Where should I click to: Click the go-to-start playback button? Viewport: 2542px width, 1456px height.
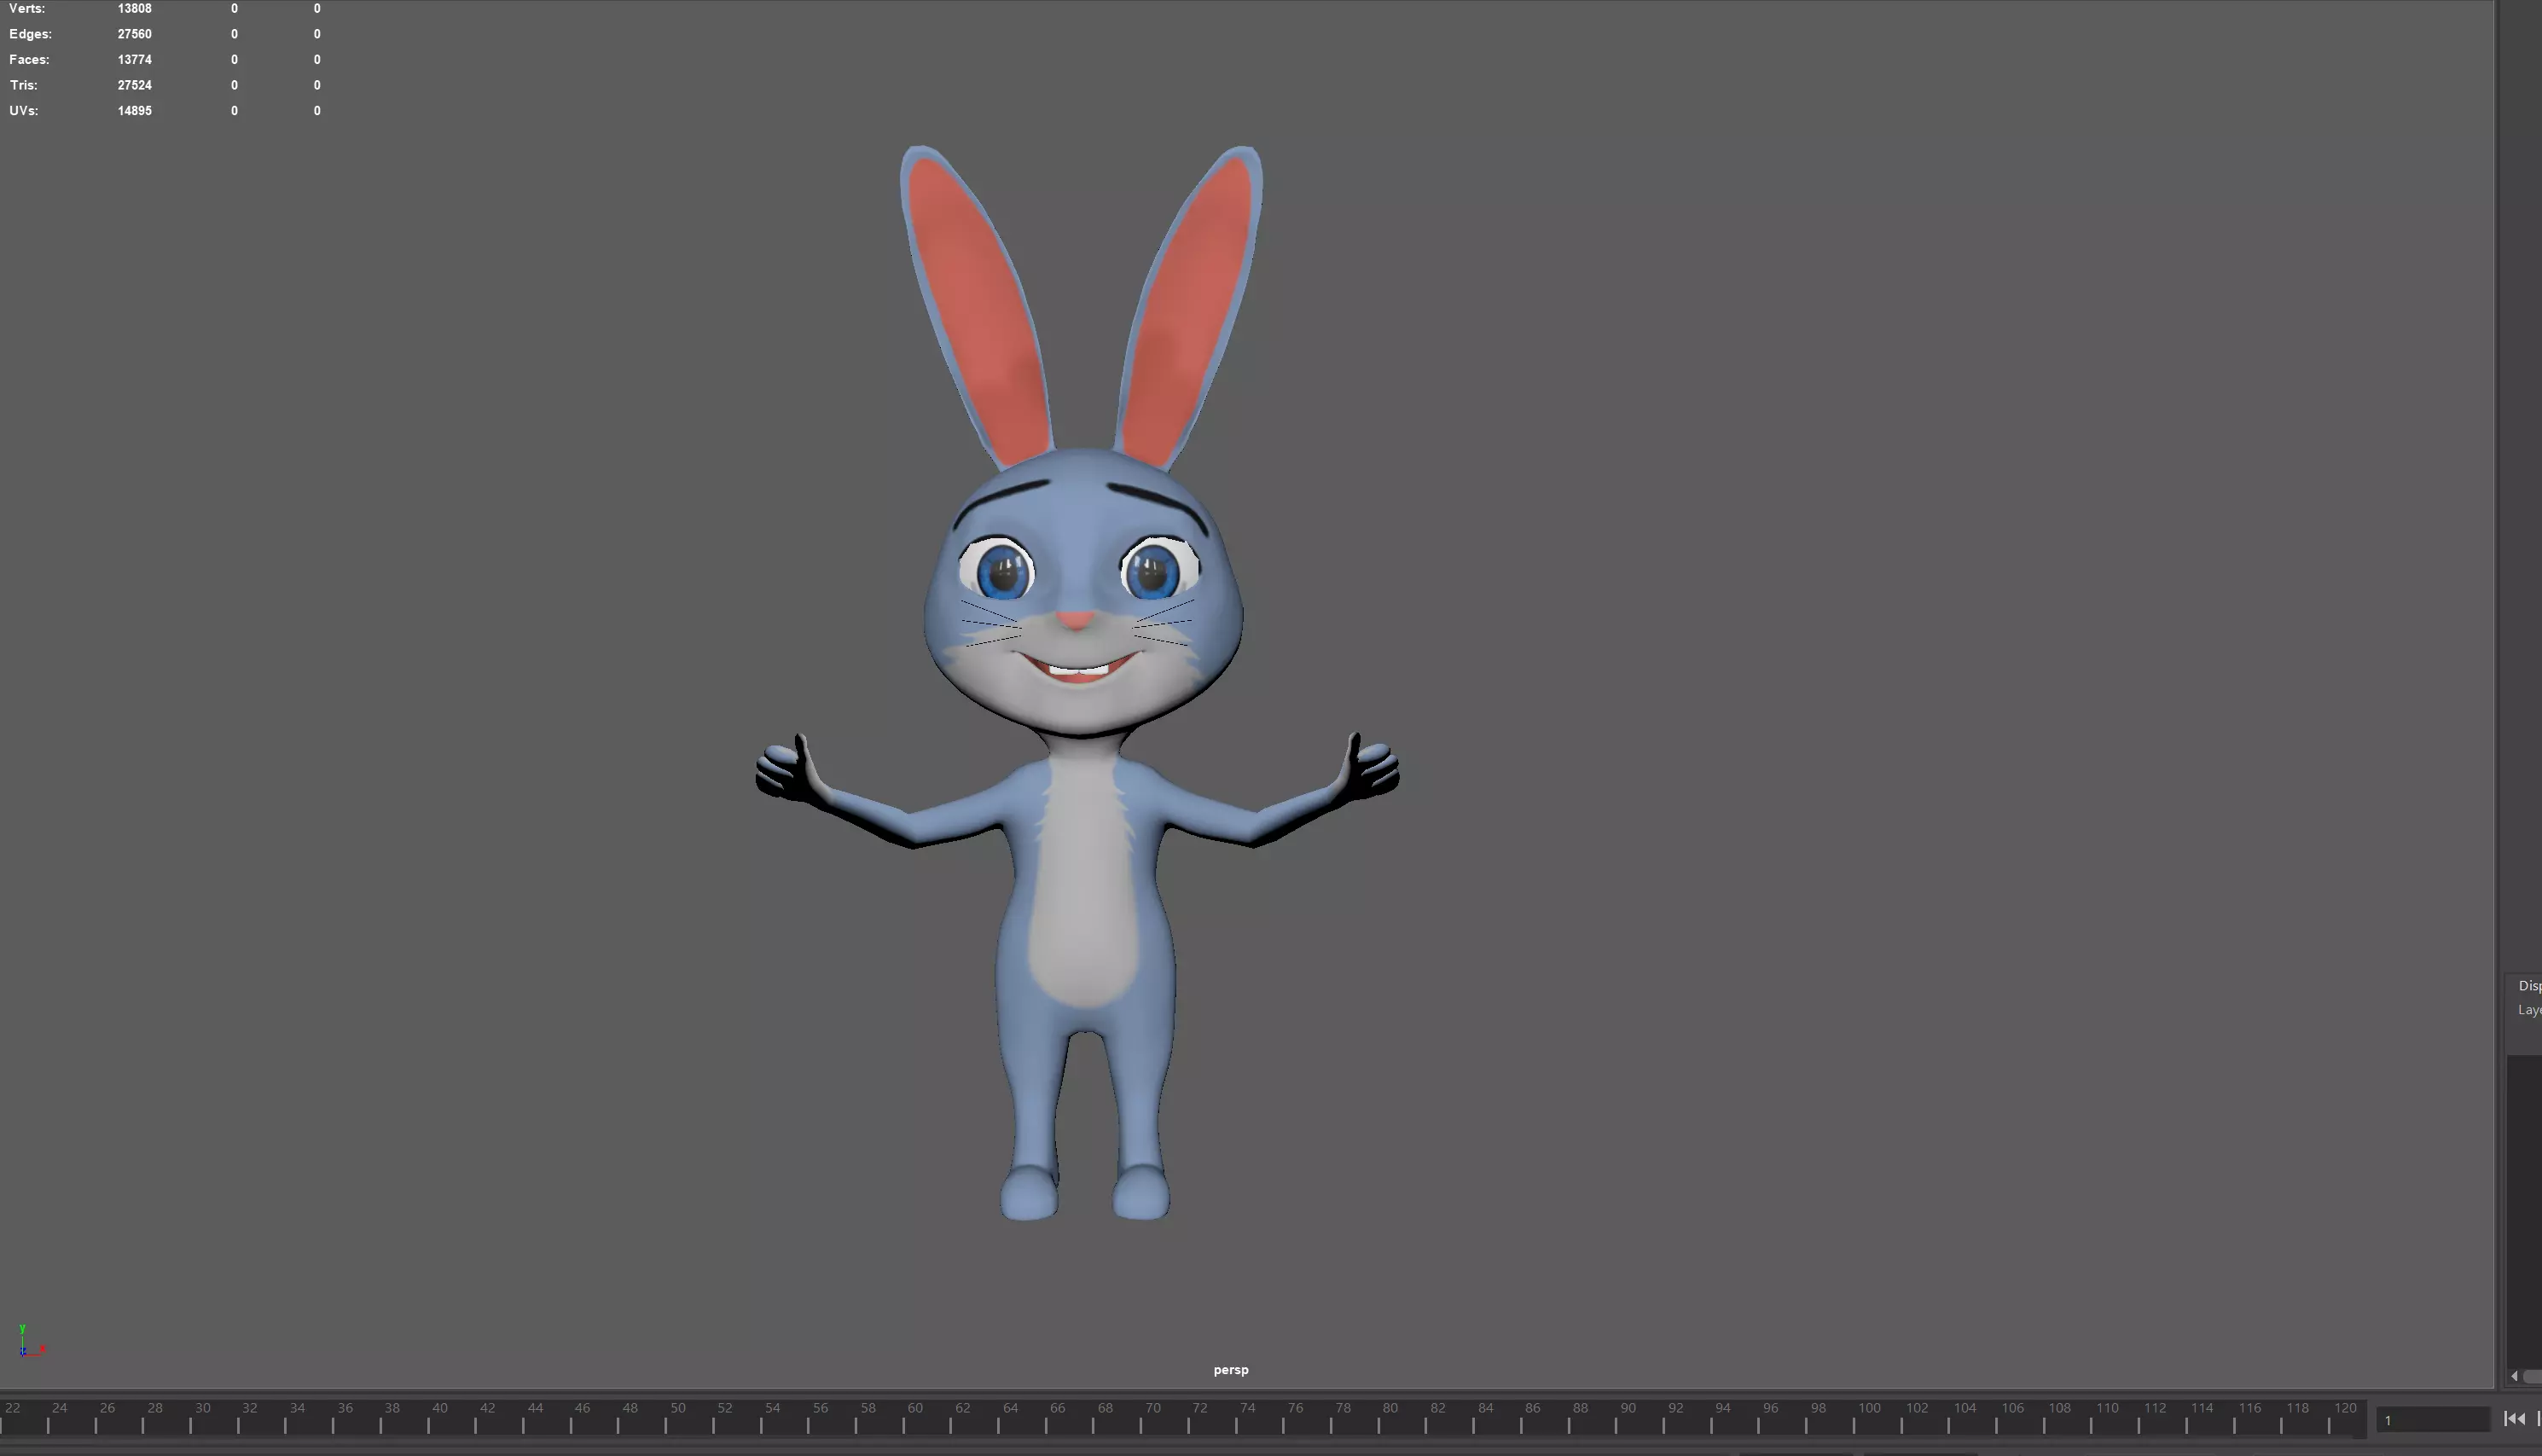[x=2514, y=1419]
